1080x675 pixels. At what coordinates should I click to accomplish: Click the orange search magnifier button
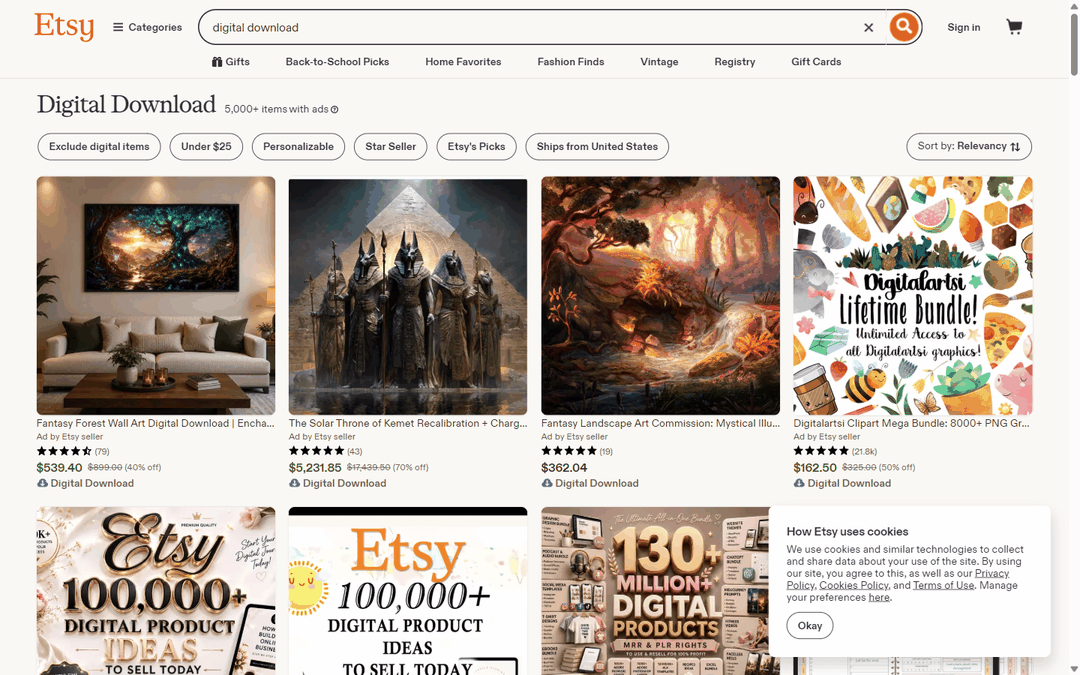tap(904, 27)
